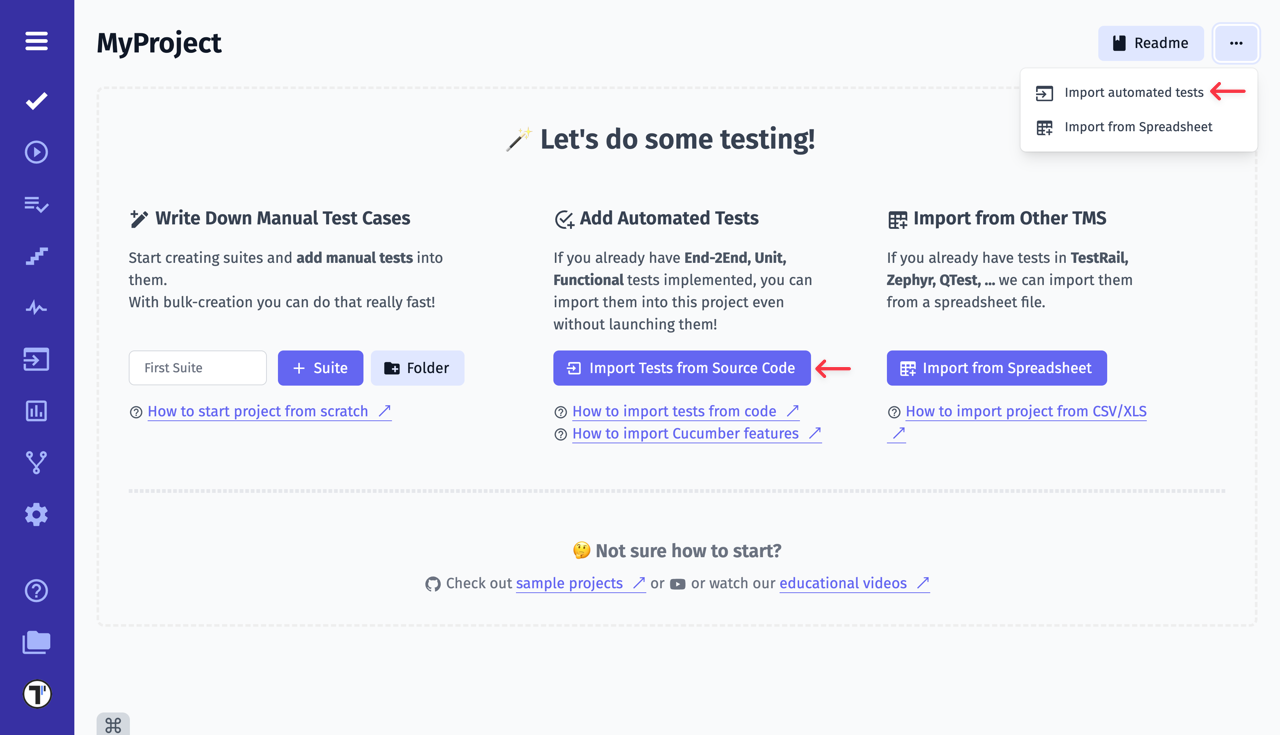Open the Readme

click(1150, 43)
